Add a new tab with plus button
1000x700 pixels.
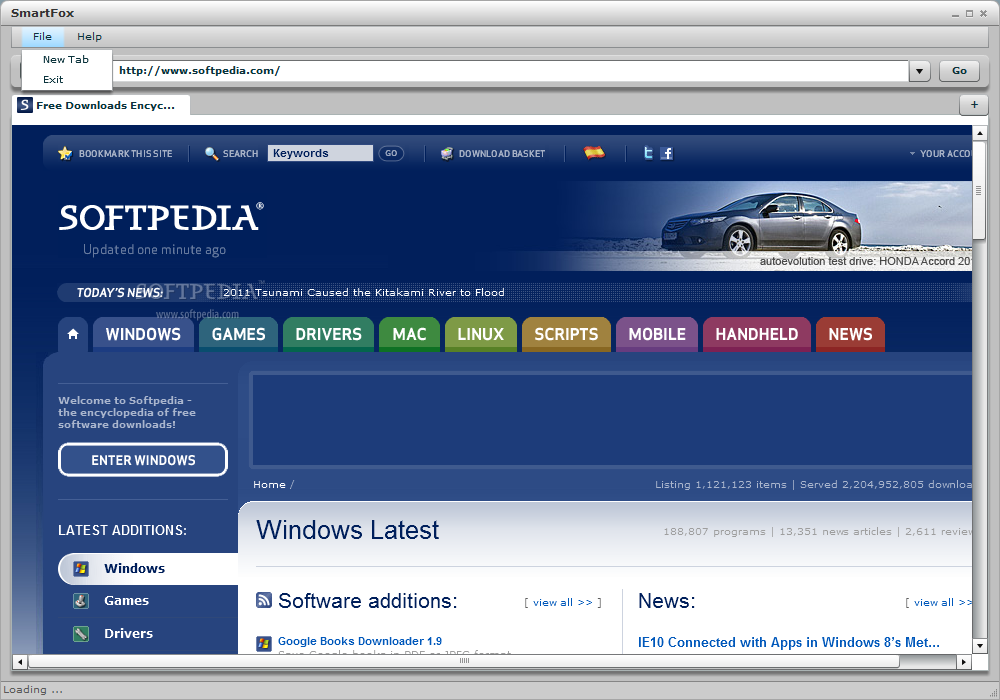click(x=974, y=105)
